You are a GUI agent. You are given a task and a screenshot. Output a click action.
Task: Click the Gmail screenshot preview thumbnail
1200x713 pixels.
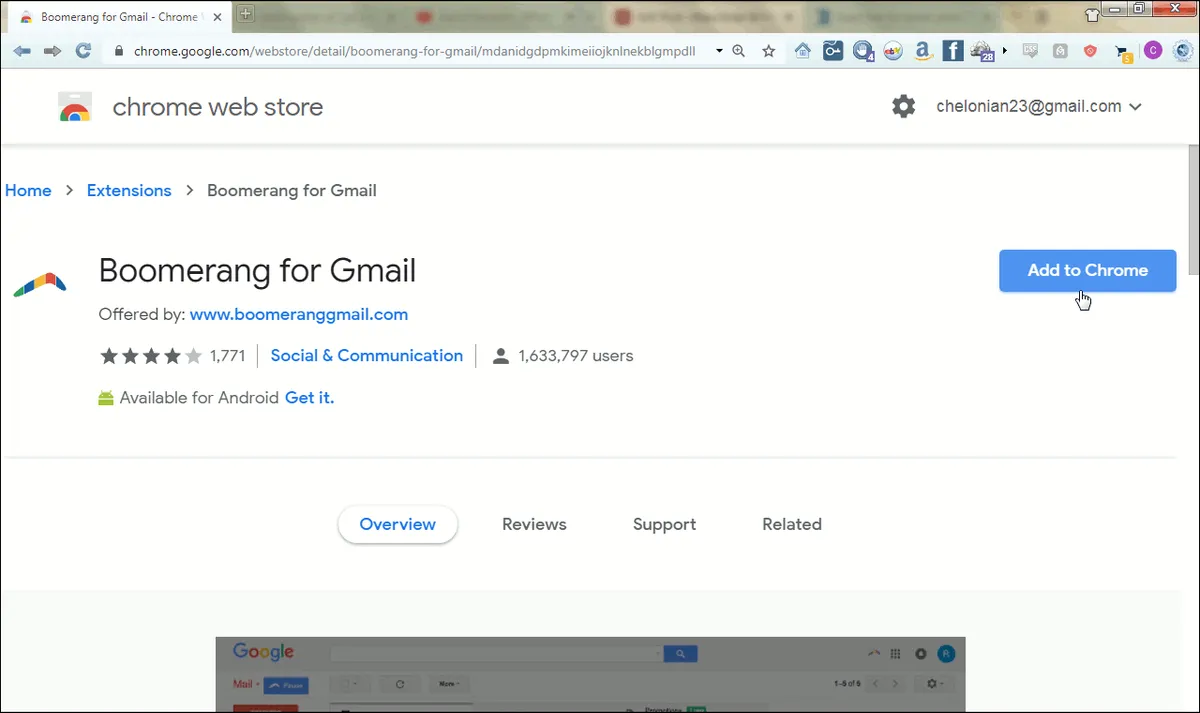click(591, 674)
